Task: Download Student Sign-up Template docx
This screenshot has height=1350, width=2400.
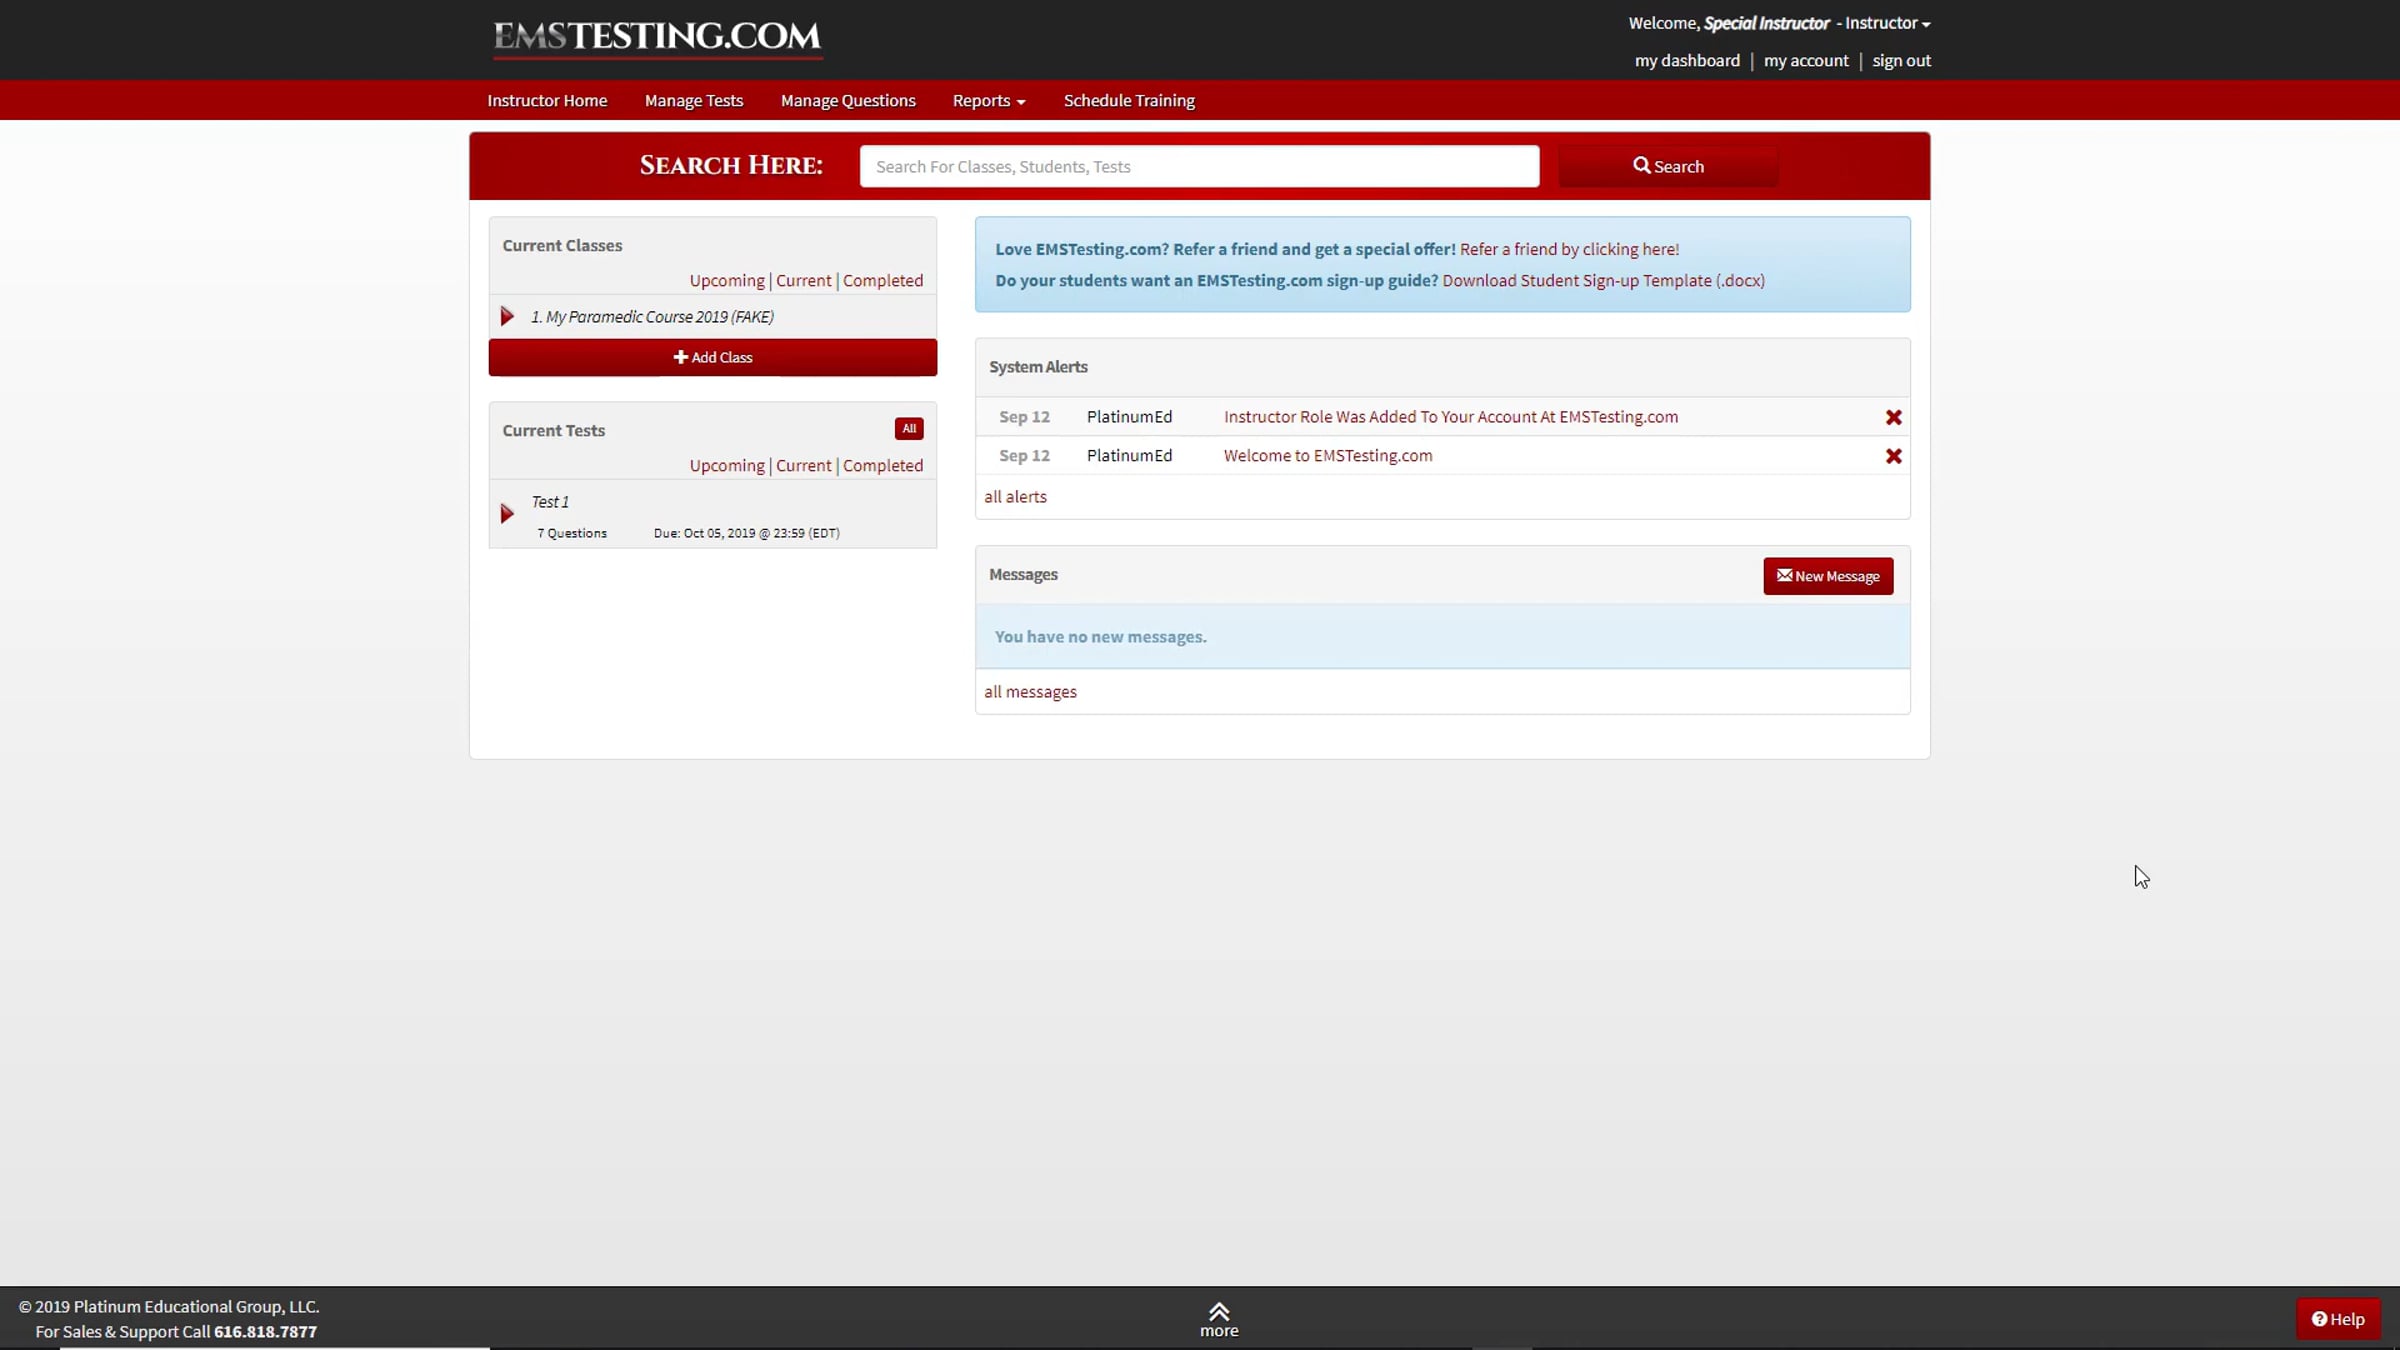Action: point(1603,281)
